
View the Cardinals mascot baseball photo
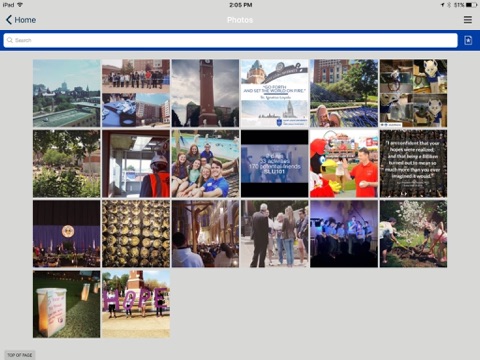tap(344, 164)
